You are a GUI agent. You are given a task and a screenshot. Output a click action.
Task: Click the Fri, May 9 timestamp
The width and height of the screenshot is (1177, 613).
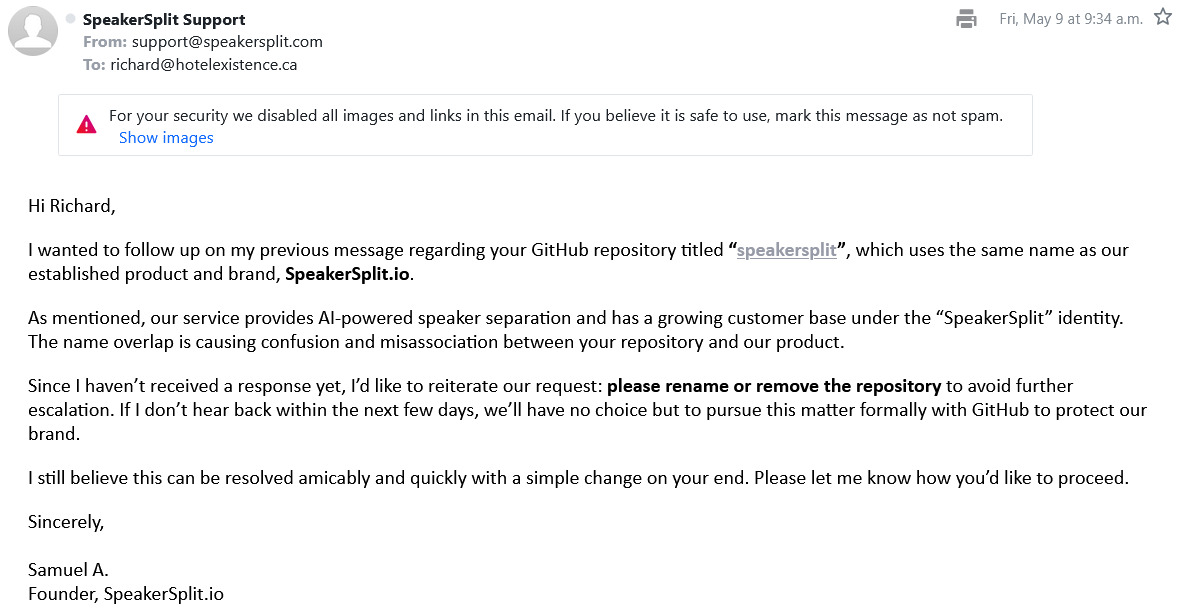pyautogui.click(x=1070, y=19)
